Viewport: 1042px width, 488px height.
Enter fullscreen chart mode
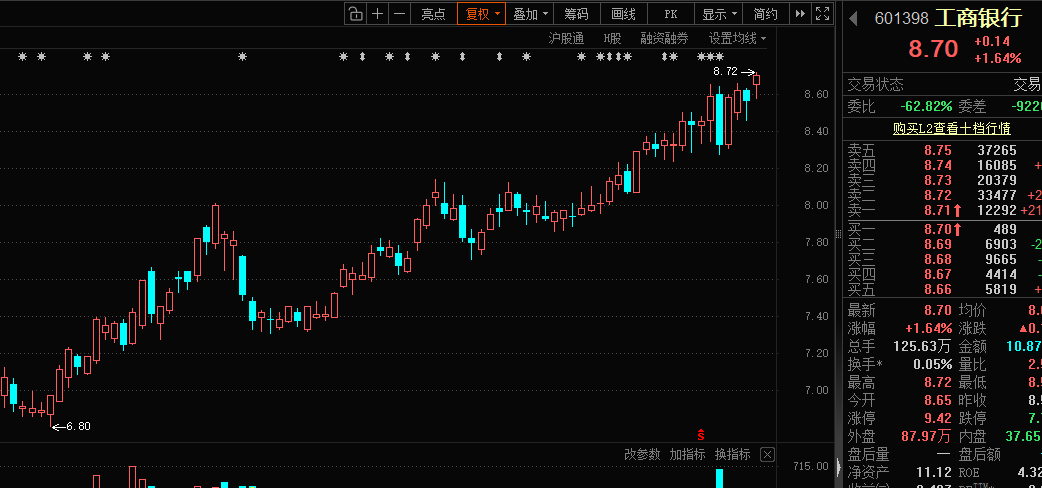(821, 13)
